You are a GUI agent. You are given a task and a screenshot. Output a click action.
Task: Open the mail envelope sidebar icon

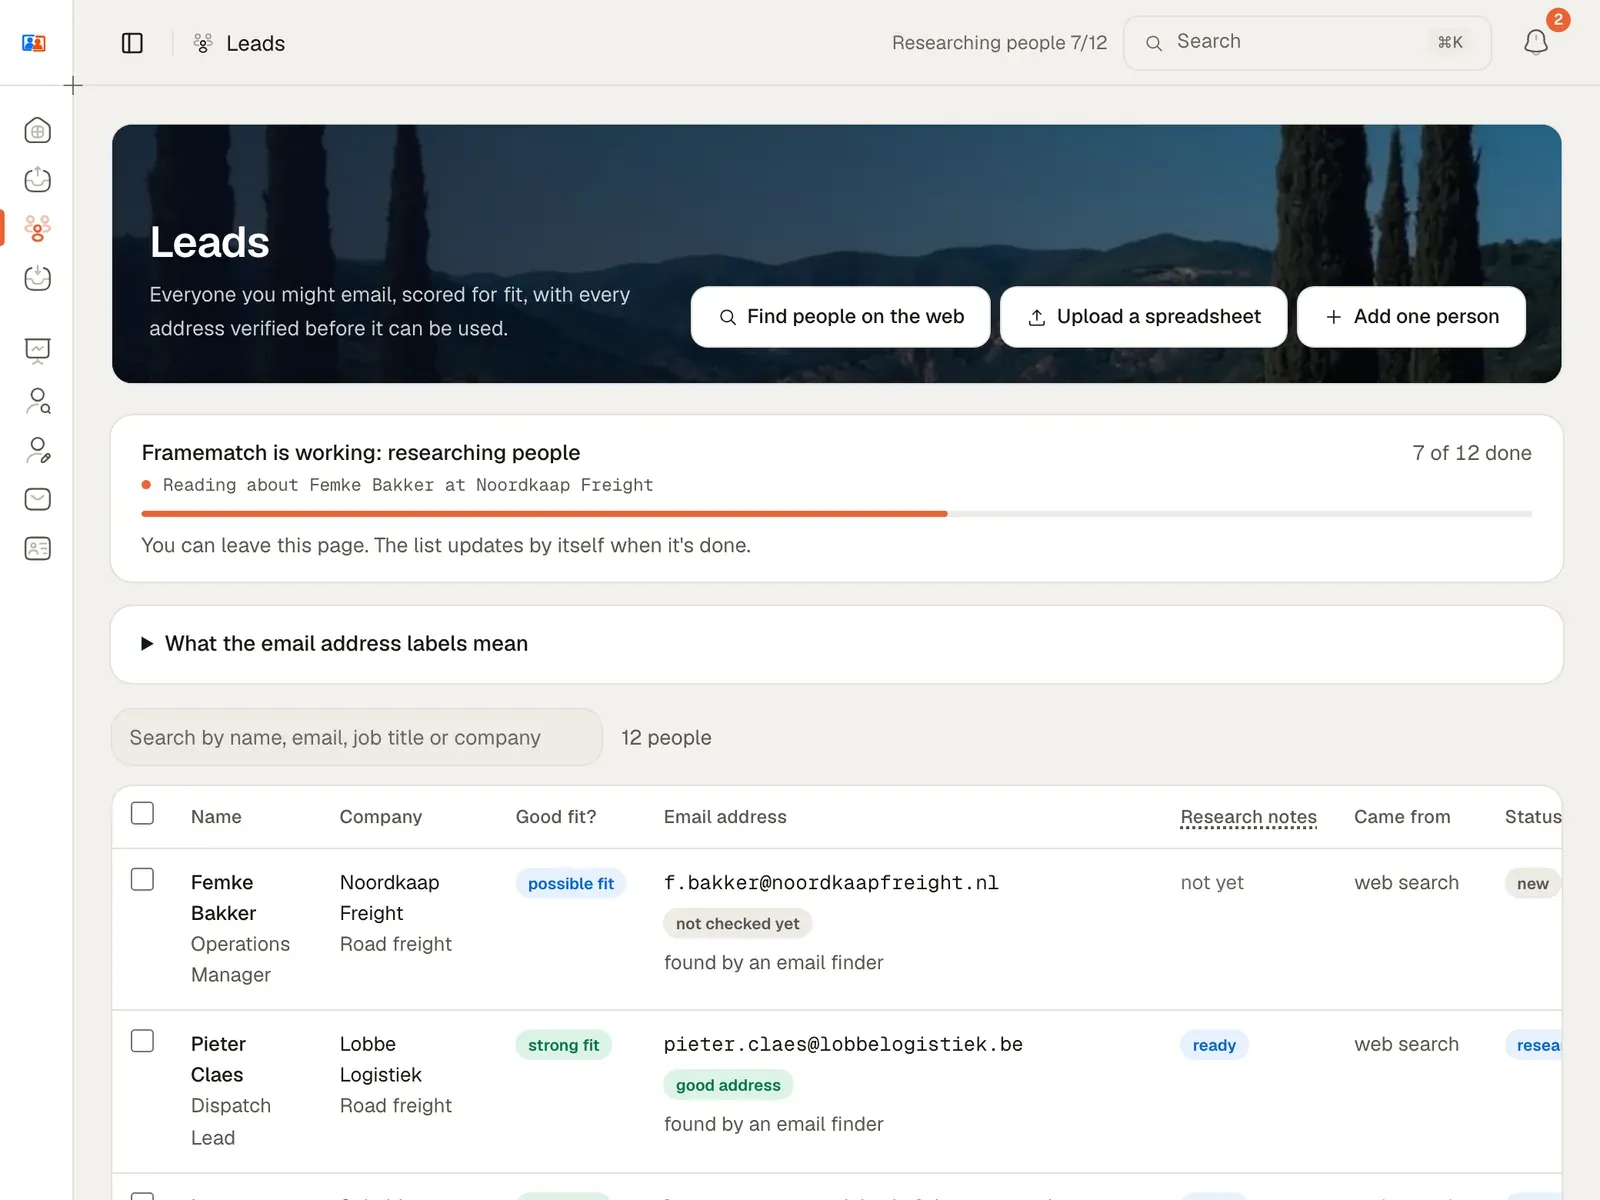38,499
